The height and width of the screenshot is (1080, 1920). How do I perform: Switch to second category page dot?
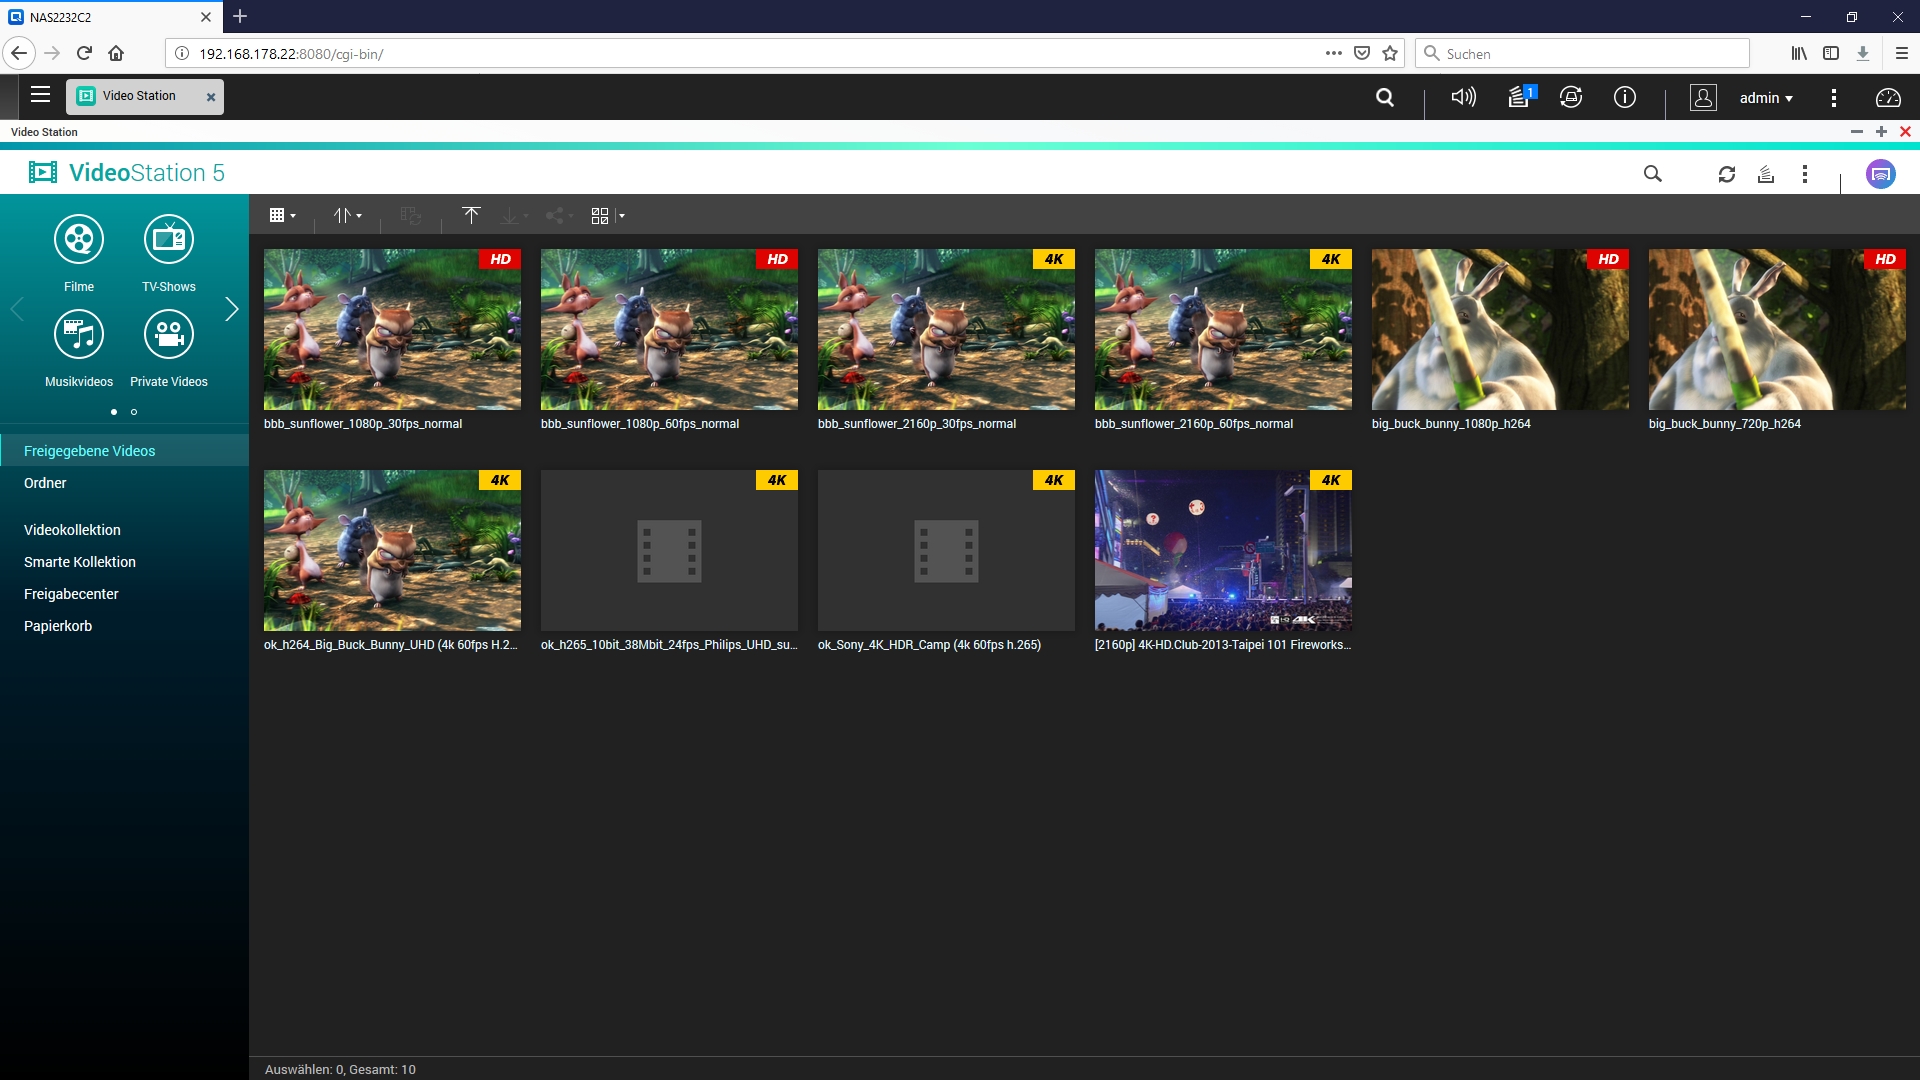click(134, 412)
